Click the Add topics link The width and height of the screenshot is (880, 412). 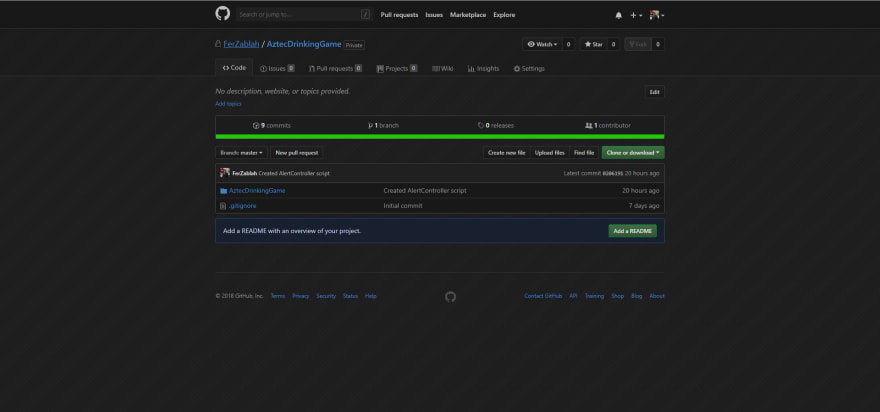pyautogui.click(x=228, y=104)
